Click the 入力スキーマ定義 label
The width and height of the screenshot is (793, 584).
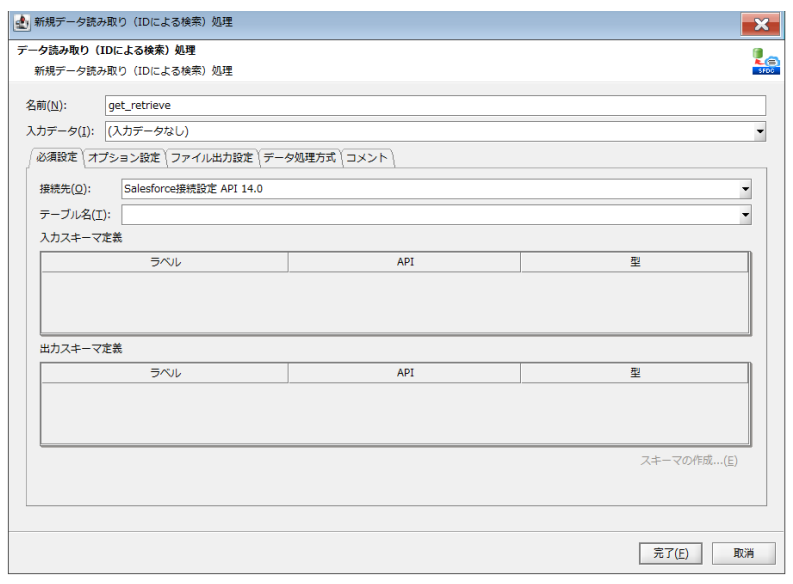pos(81,238)
